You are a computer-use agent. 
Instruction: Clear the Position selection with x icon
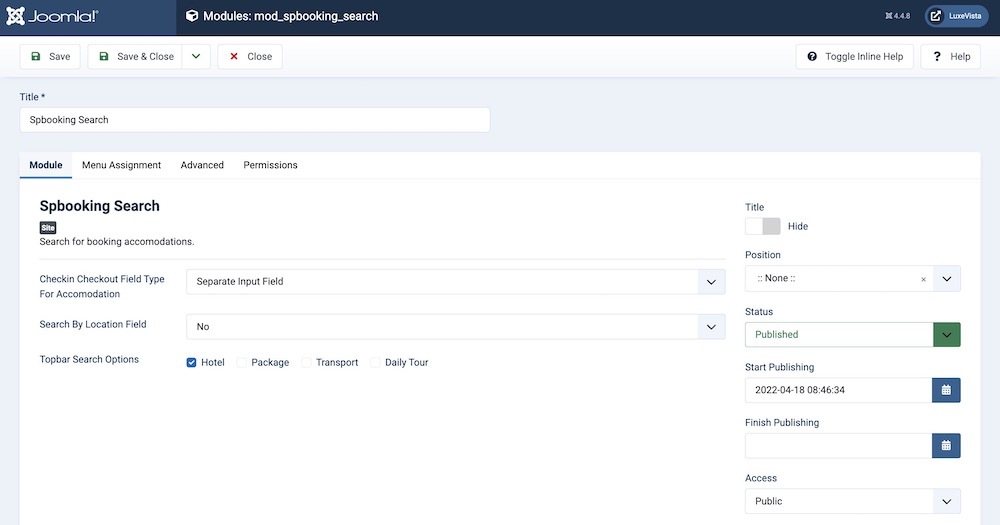923,279
